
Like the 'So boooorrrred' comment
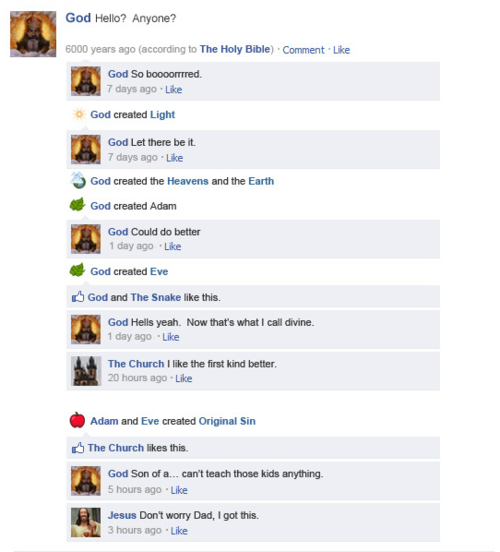[174, 89]
